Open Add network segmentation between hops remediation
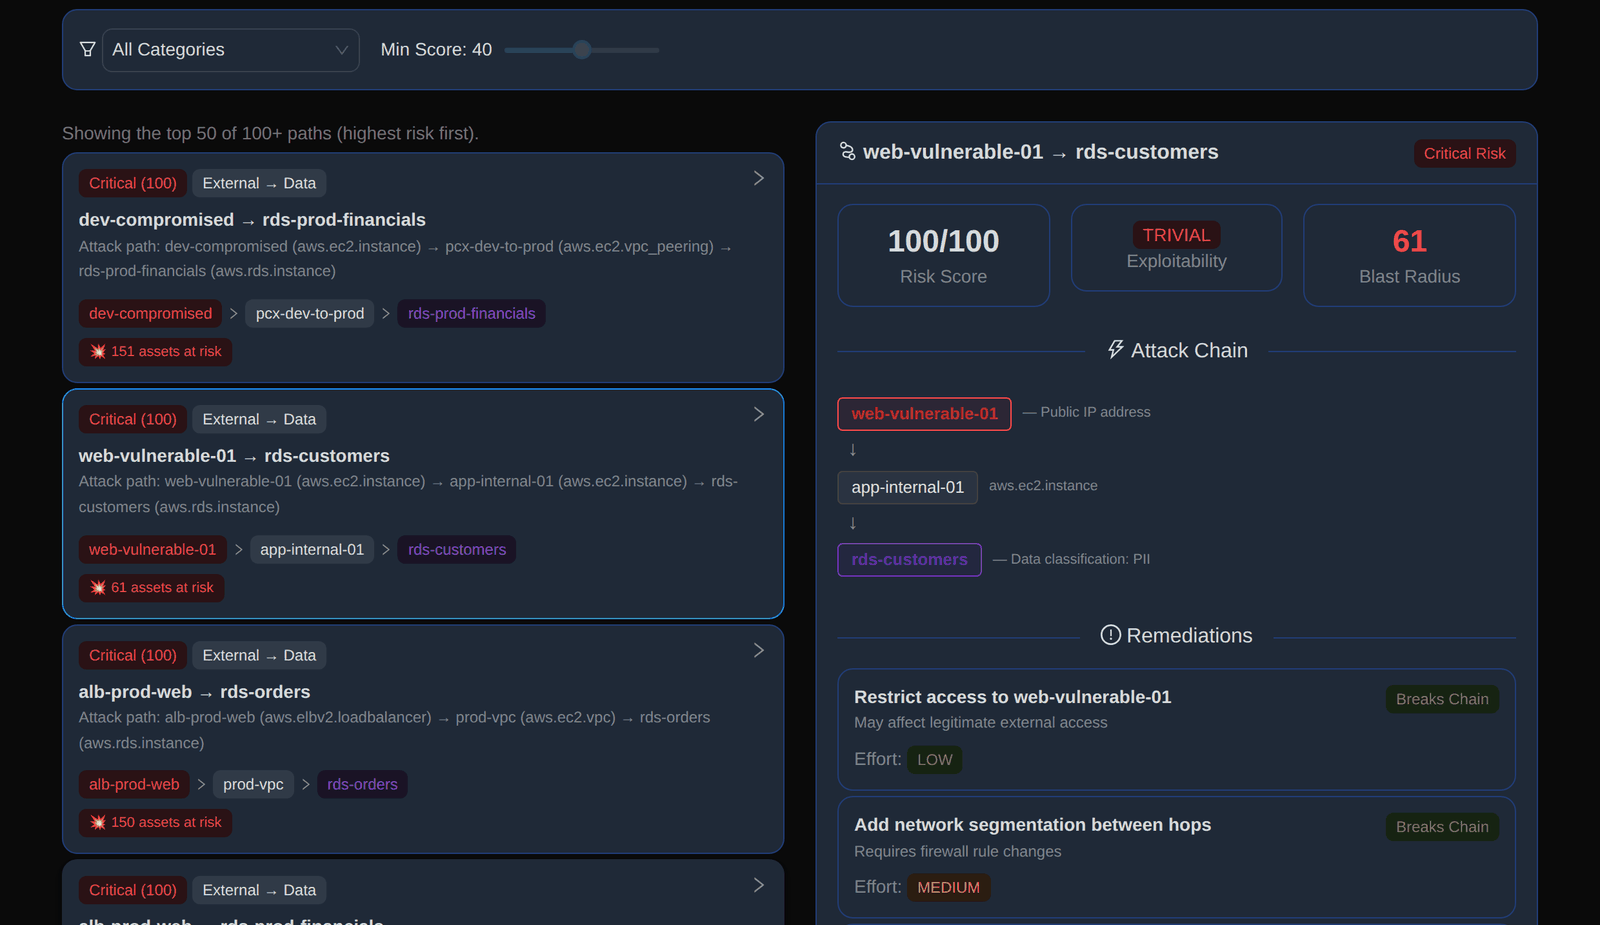Screen dimensions: 1600x925 point(1177,857)
